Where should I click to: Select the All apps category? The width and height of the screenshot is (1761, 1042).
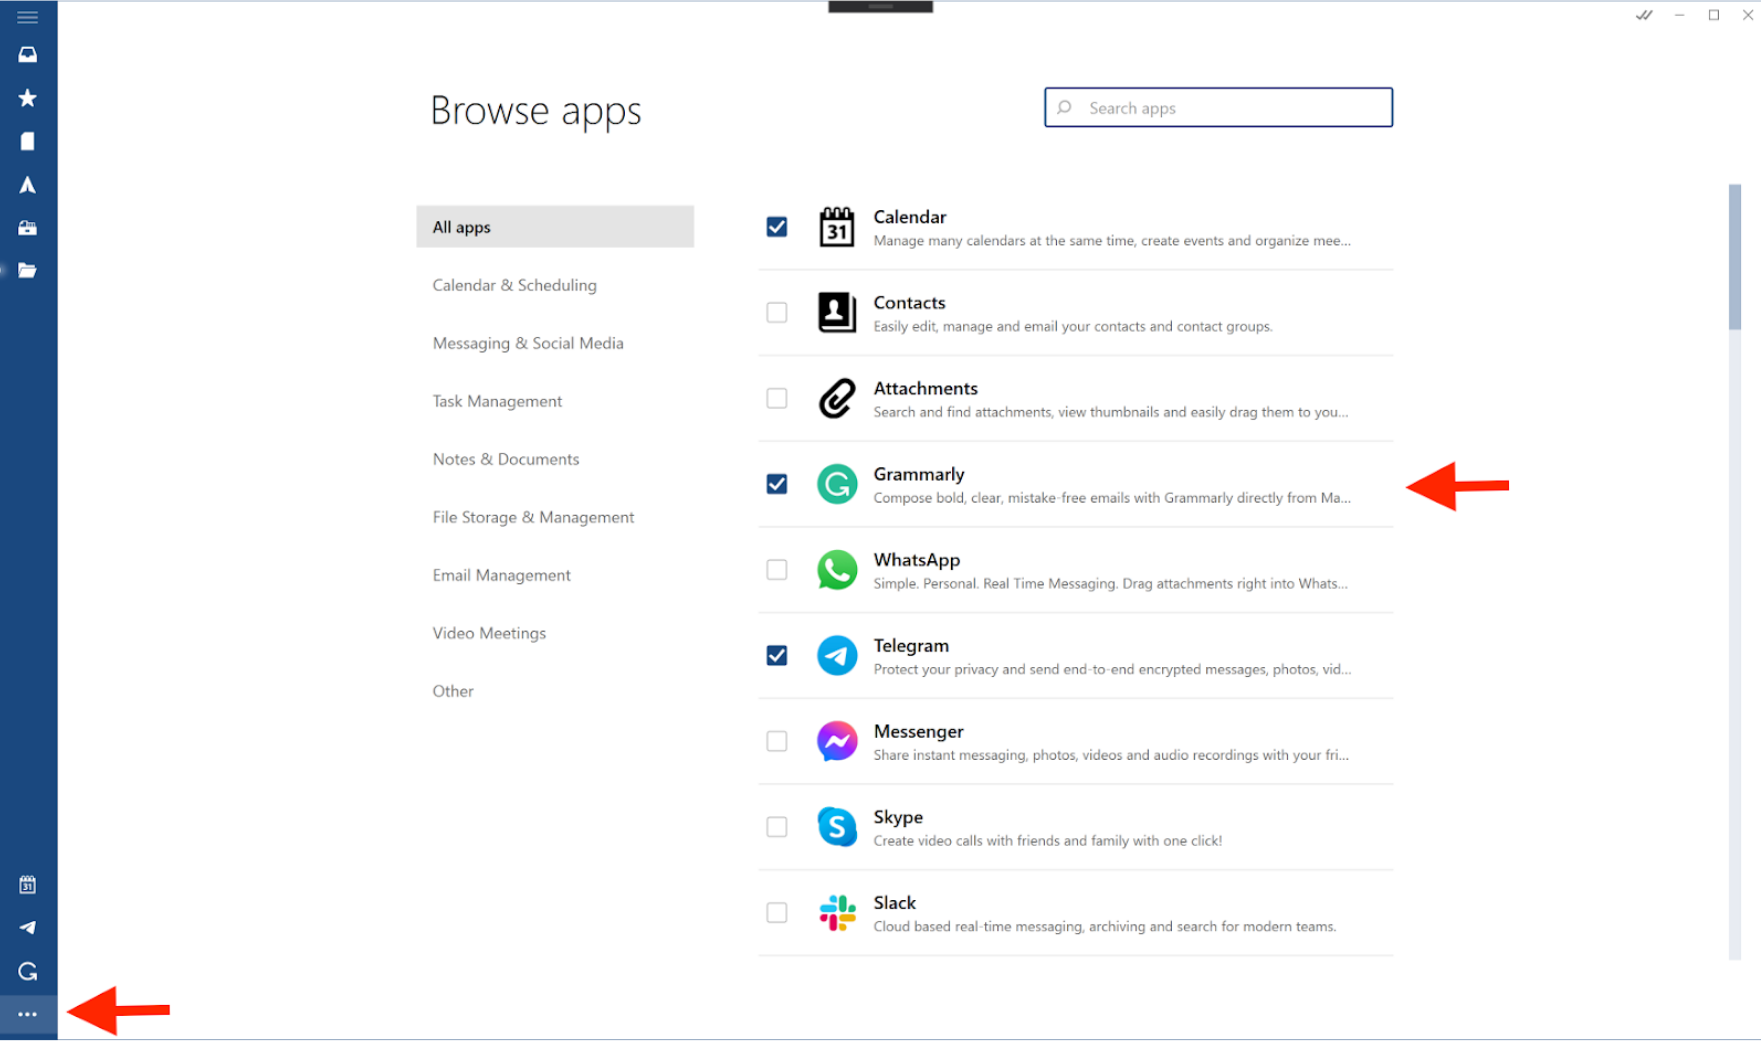pyautogui.click(x=555, y=227)
